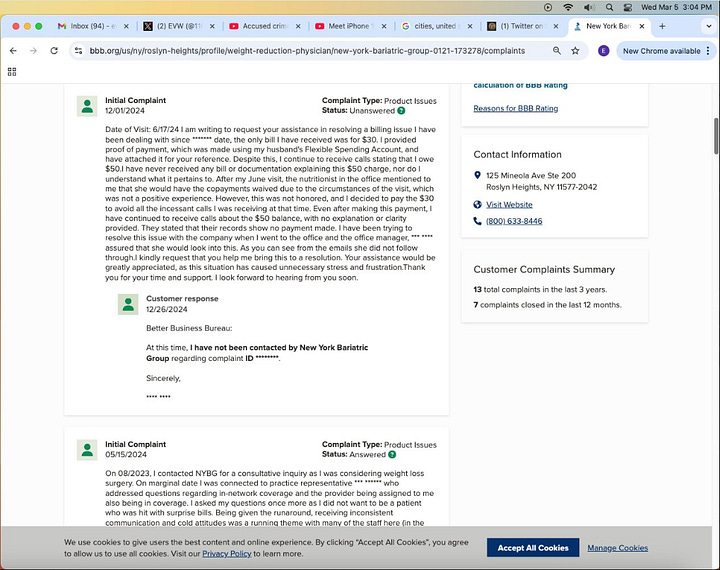Screen dimensions: 720x570
Task: Open Reasons for BBB Rating link
Action: pos(516,108)
